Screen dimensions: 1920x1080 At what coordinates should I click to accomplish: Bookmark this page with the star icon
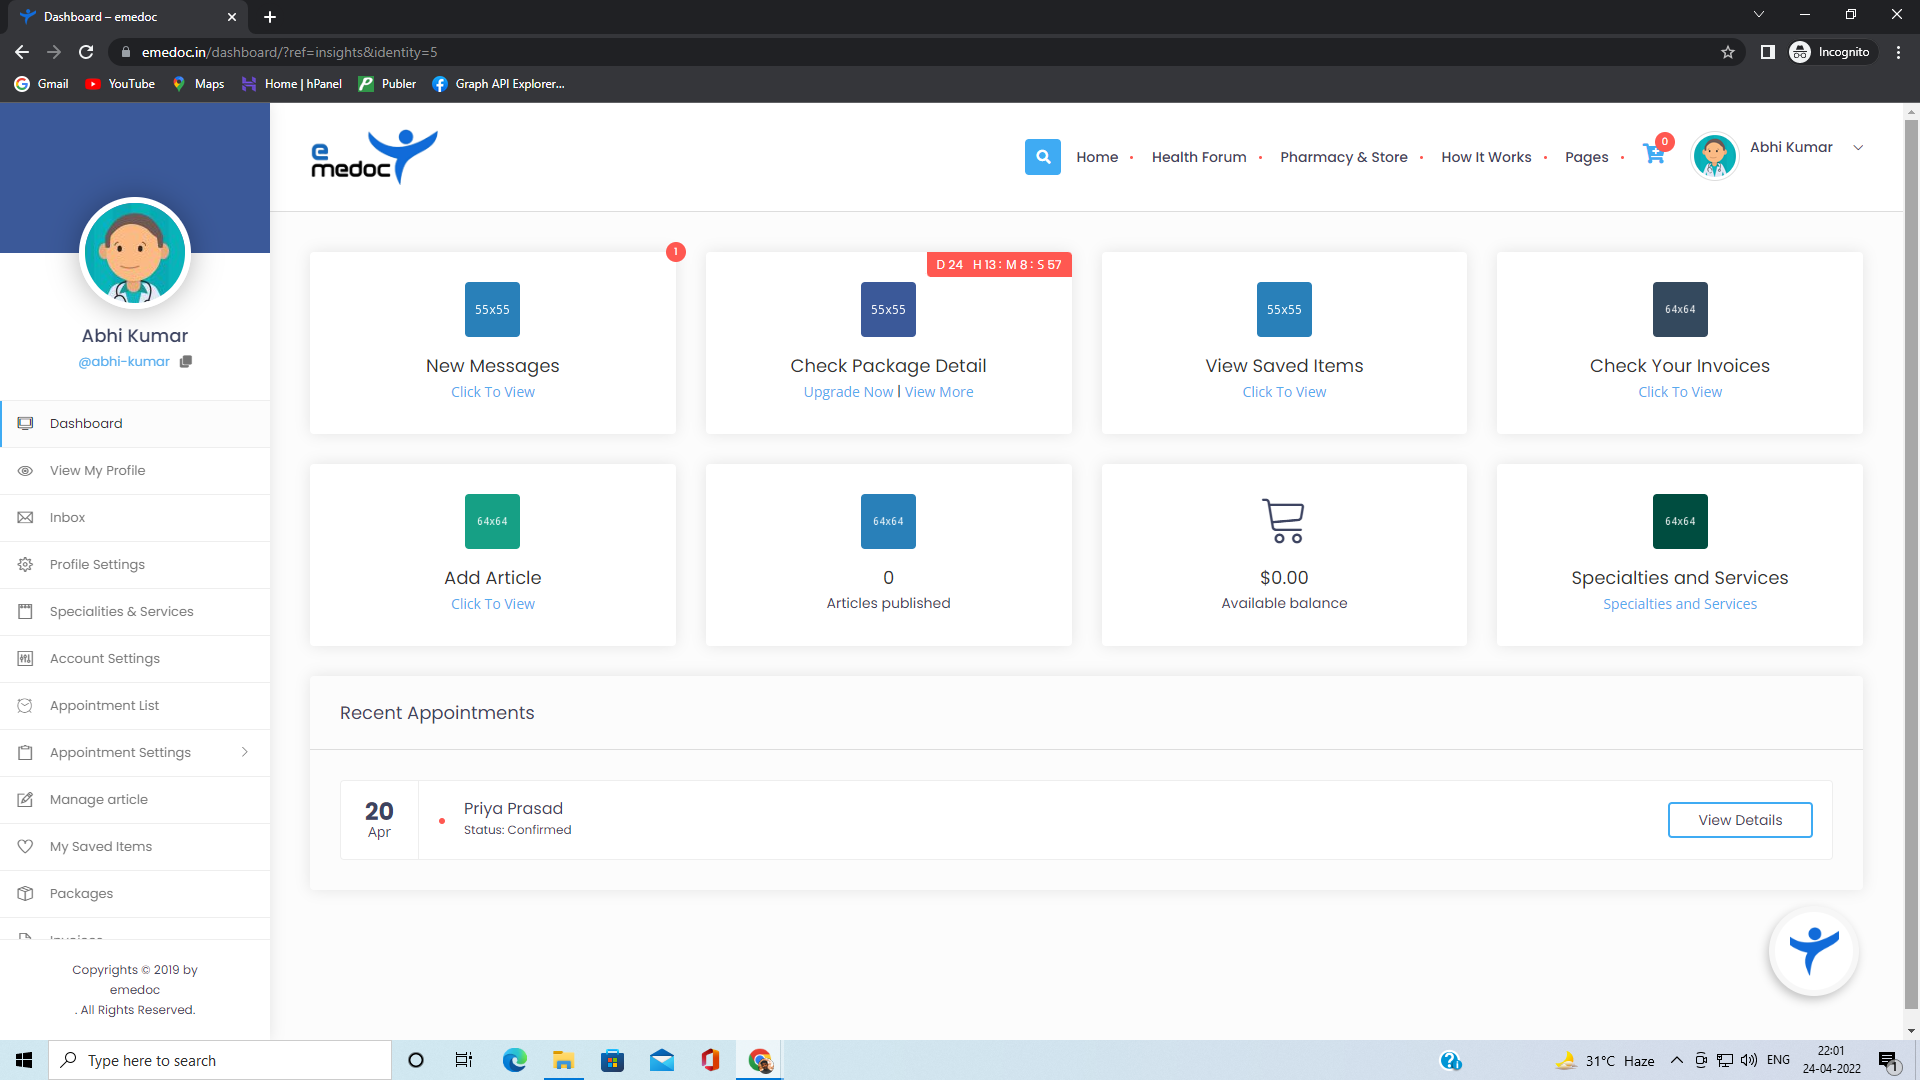tap(1728, 52)
